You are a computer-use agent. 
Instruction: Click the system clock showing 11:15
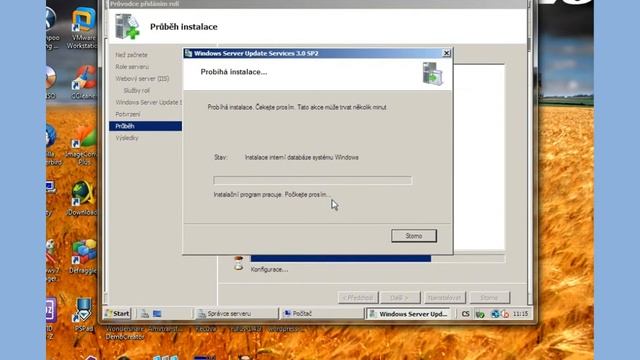[520, 313]
